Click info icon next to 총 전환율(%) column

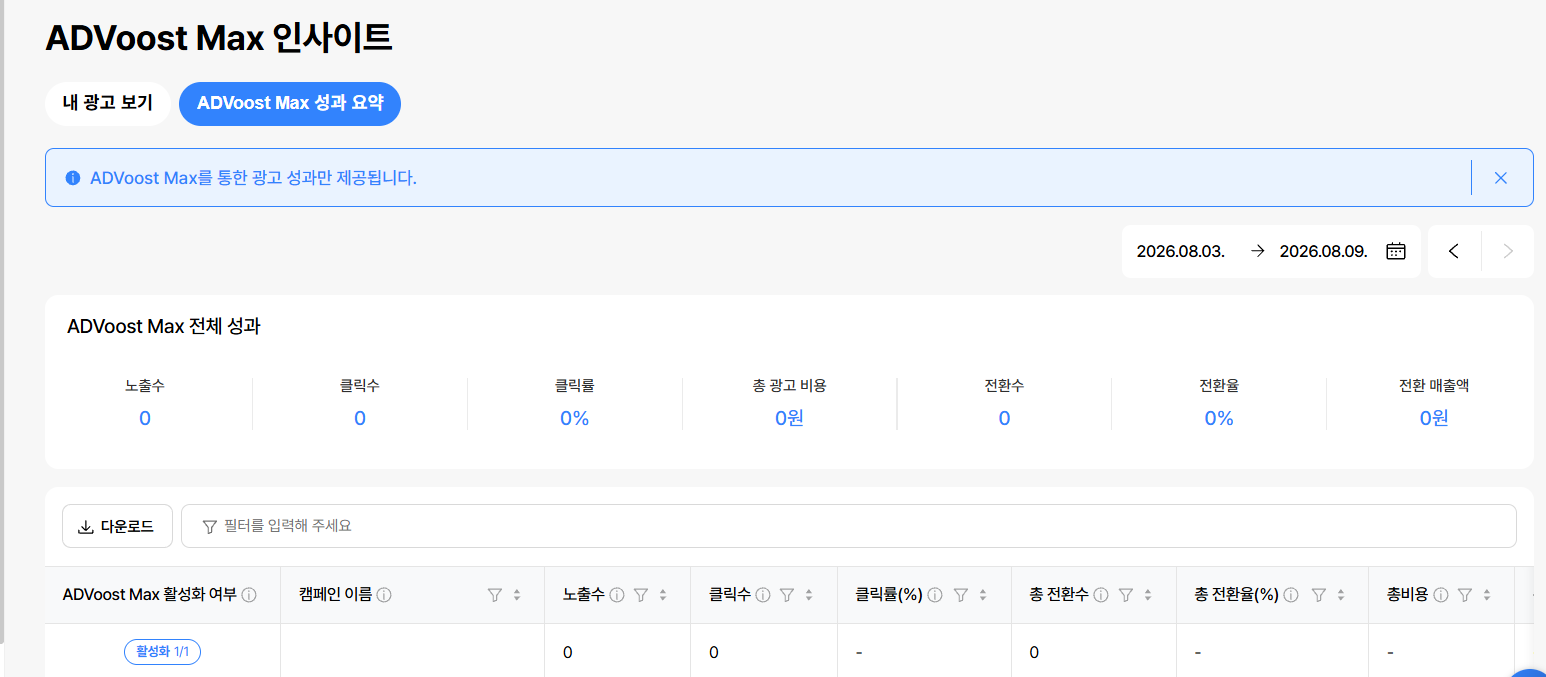(1291, 595)
